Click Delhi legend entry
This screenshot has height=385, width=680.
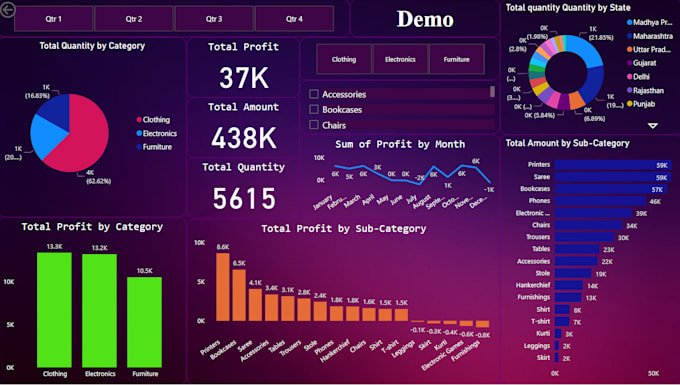coord(638,77)
